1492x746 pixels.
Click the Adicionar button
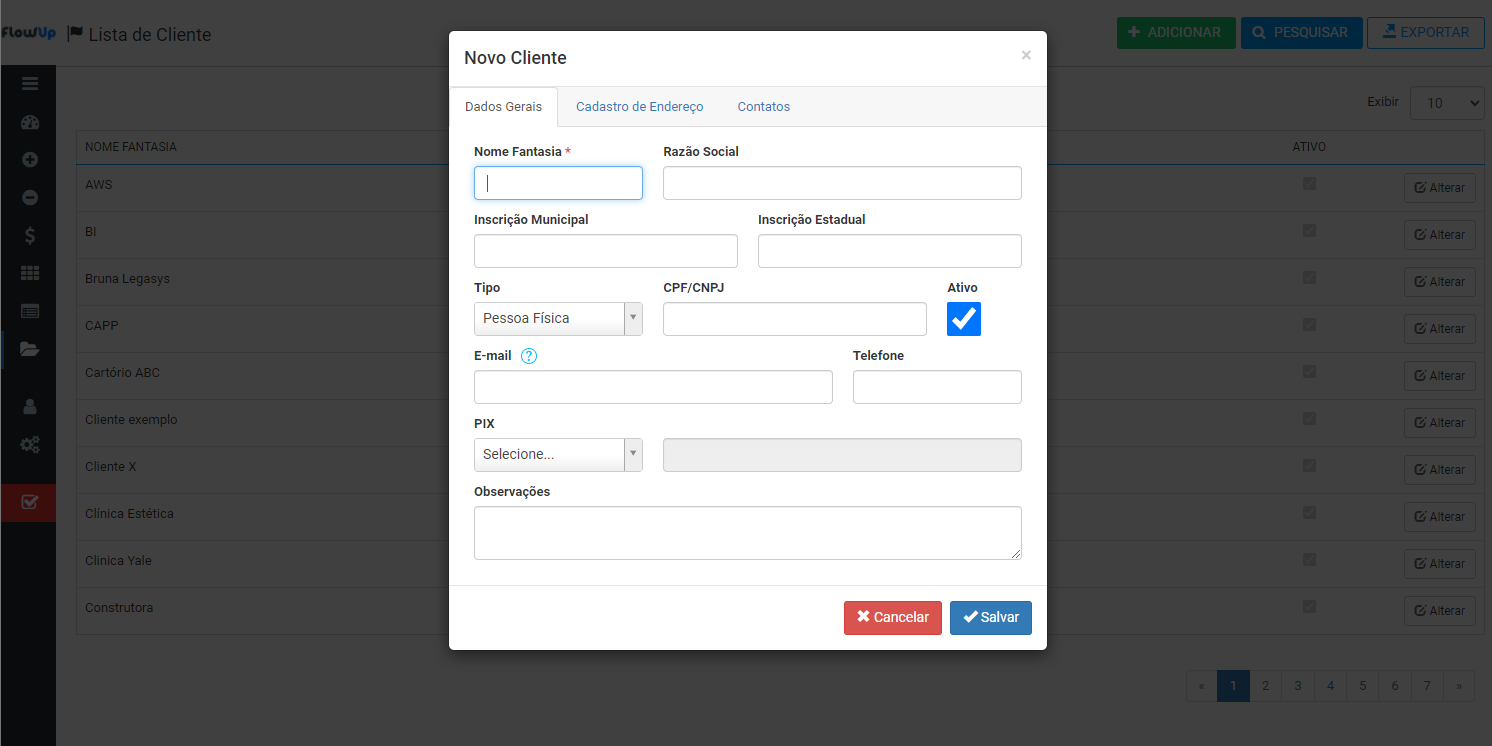click(1176, 33)
